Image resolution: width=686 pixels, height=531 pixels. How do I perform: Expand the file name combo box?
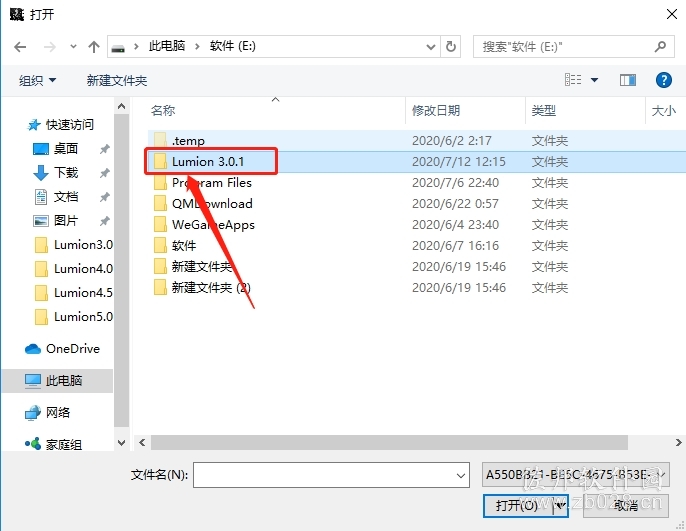[461, 475]
